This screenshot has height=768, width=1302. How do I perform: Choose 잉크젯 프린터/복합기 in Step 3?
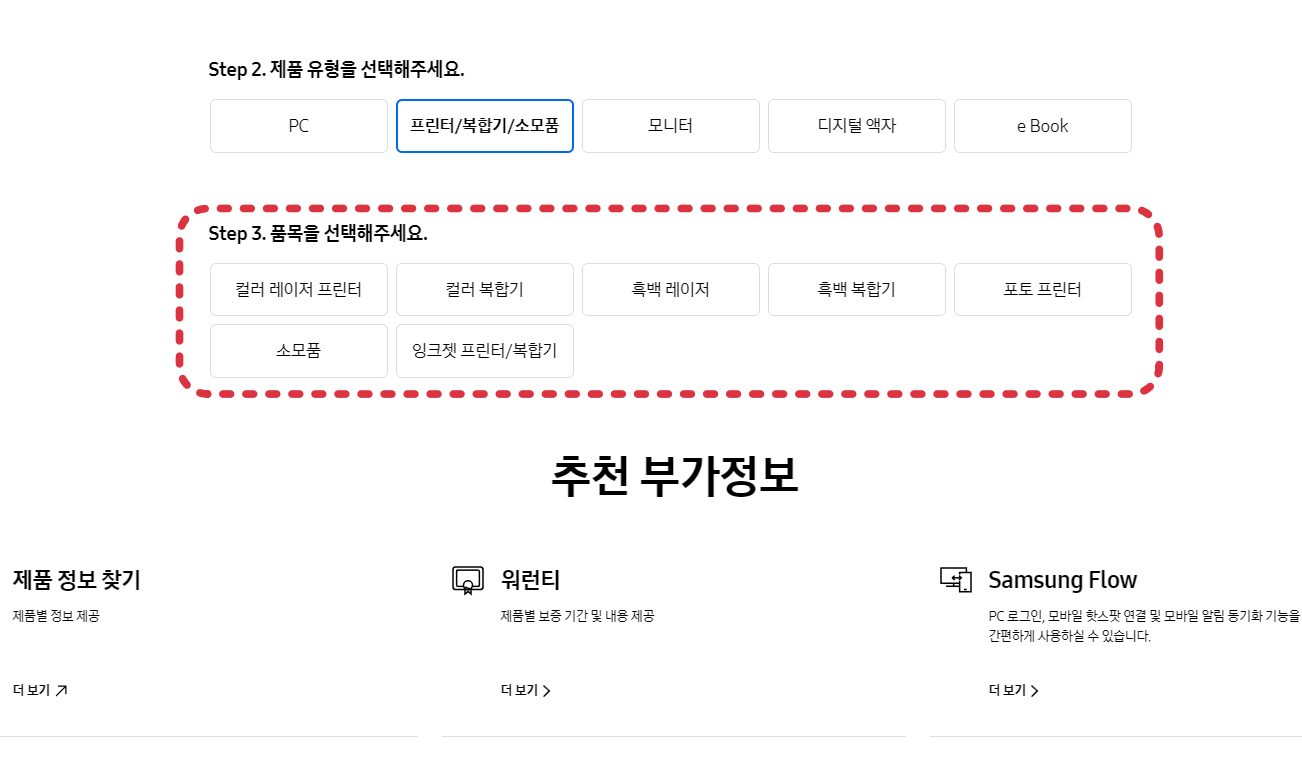[484, 350]
